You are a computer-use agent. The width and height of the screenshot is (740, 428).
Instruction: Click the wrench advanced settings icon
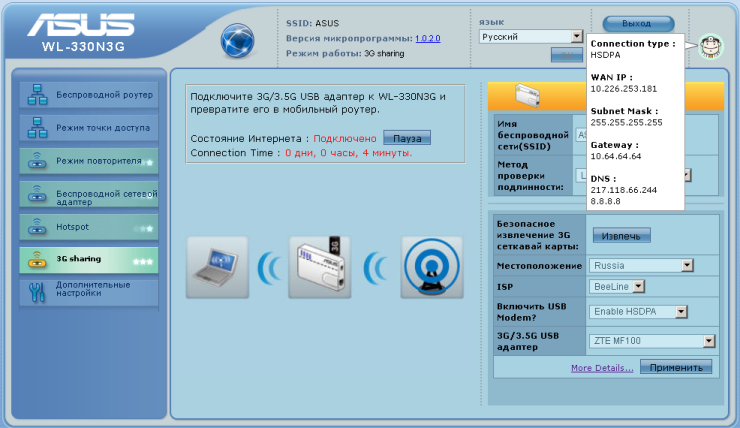point(37,293)
